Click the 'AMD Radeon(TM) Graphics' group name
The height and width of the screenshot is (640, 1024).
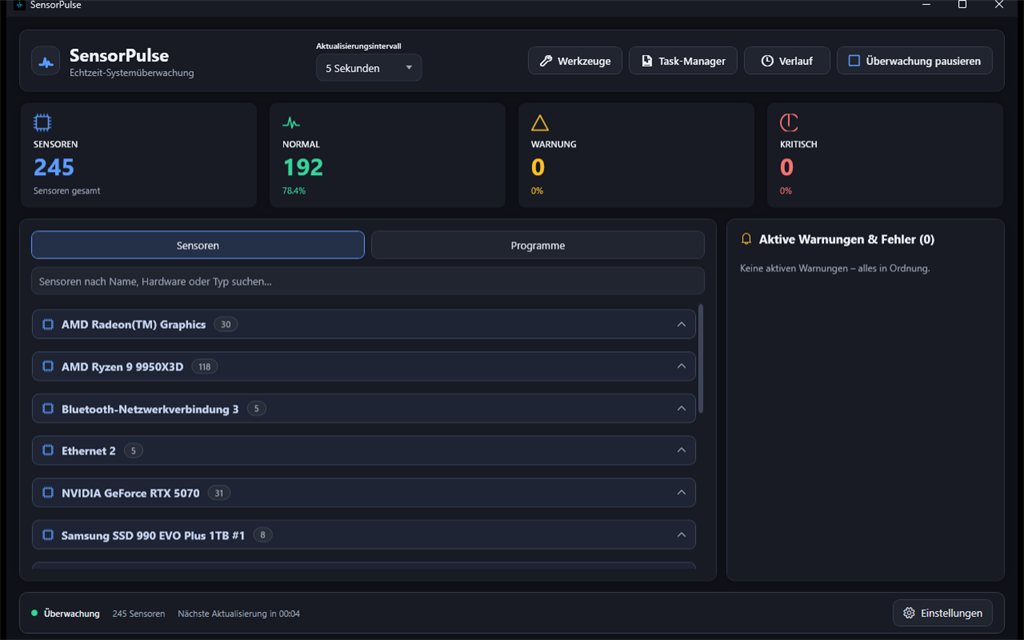[x=133, y=325]
